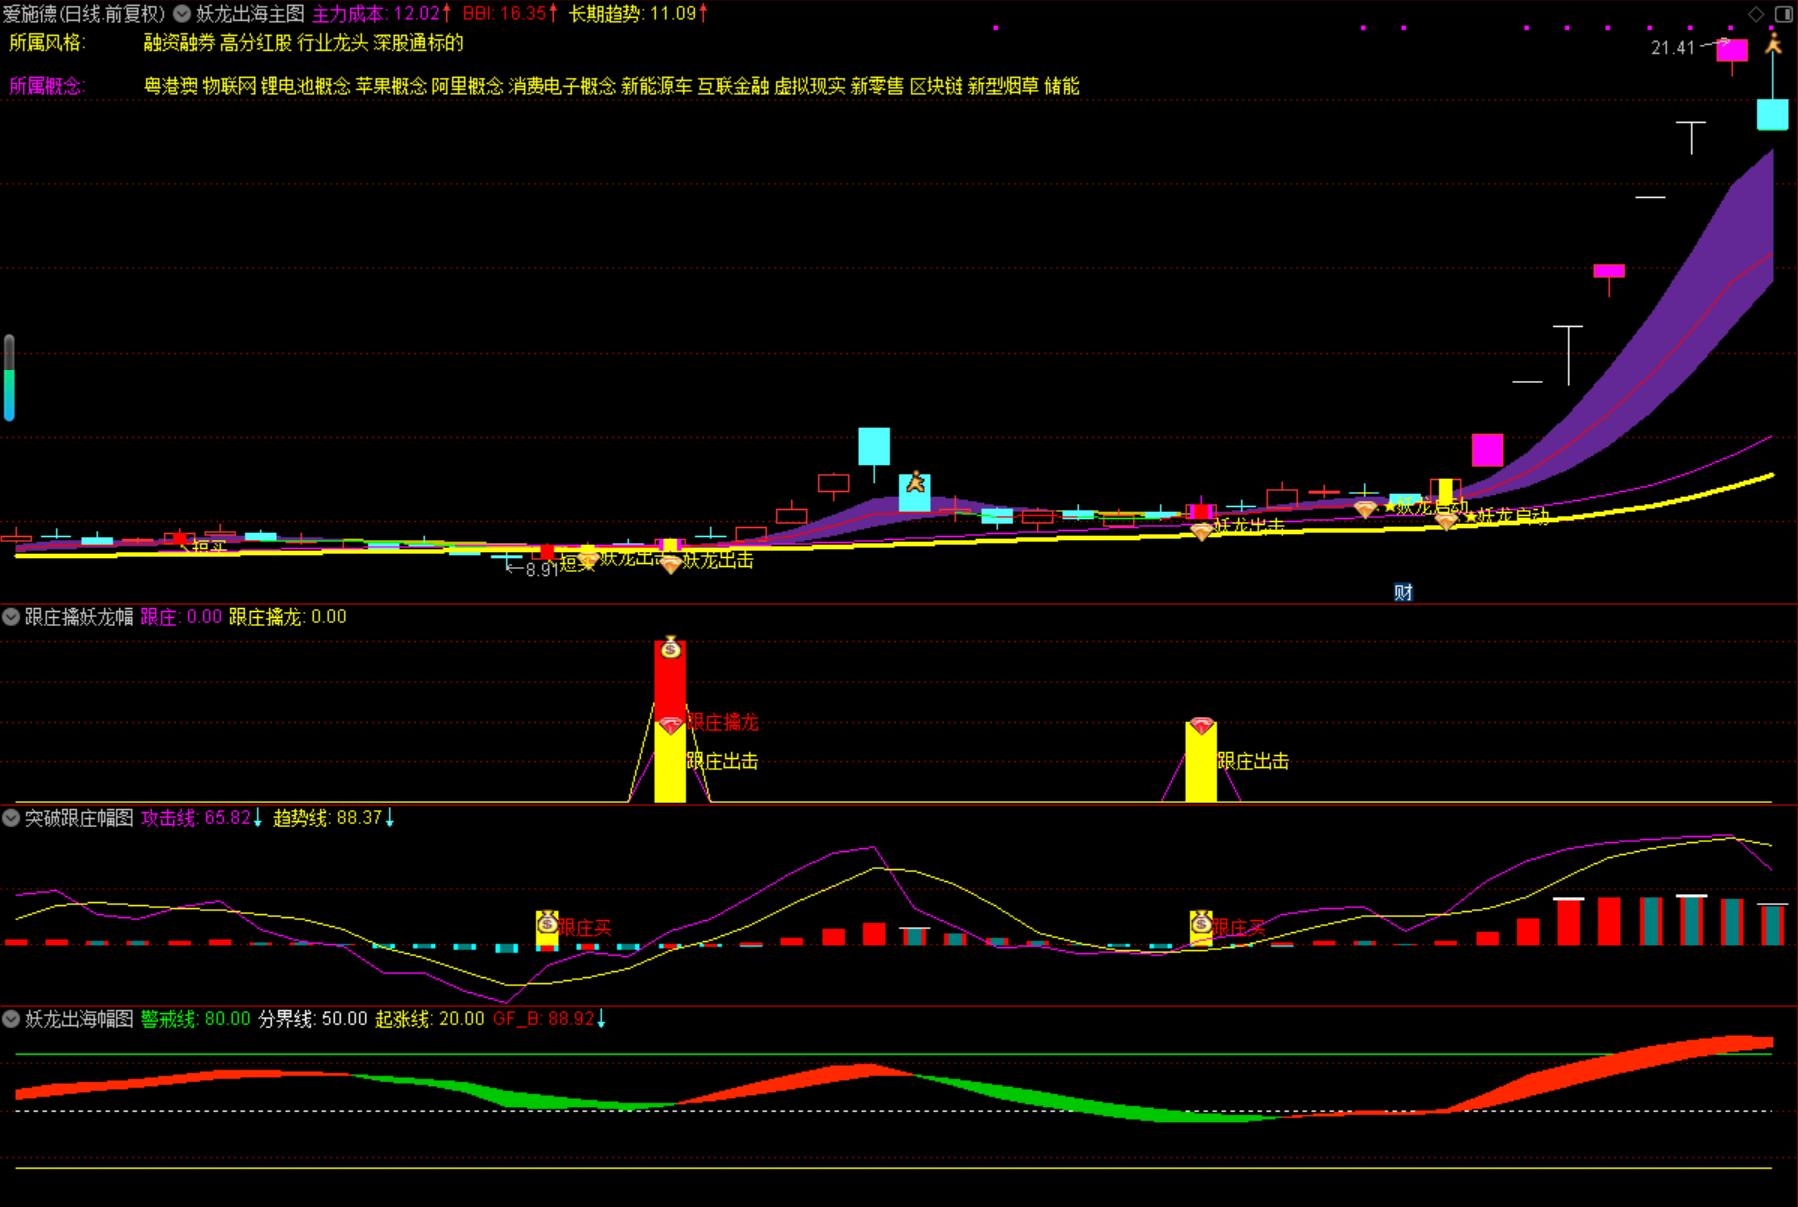Click the runner icon on the cyan mid-chart candle
The width and height of the screenshot is (1798, 1207).
pyautogui.click(x=915, y=484)
